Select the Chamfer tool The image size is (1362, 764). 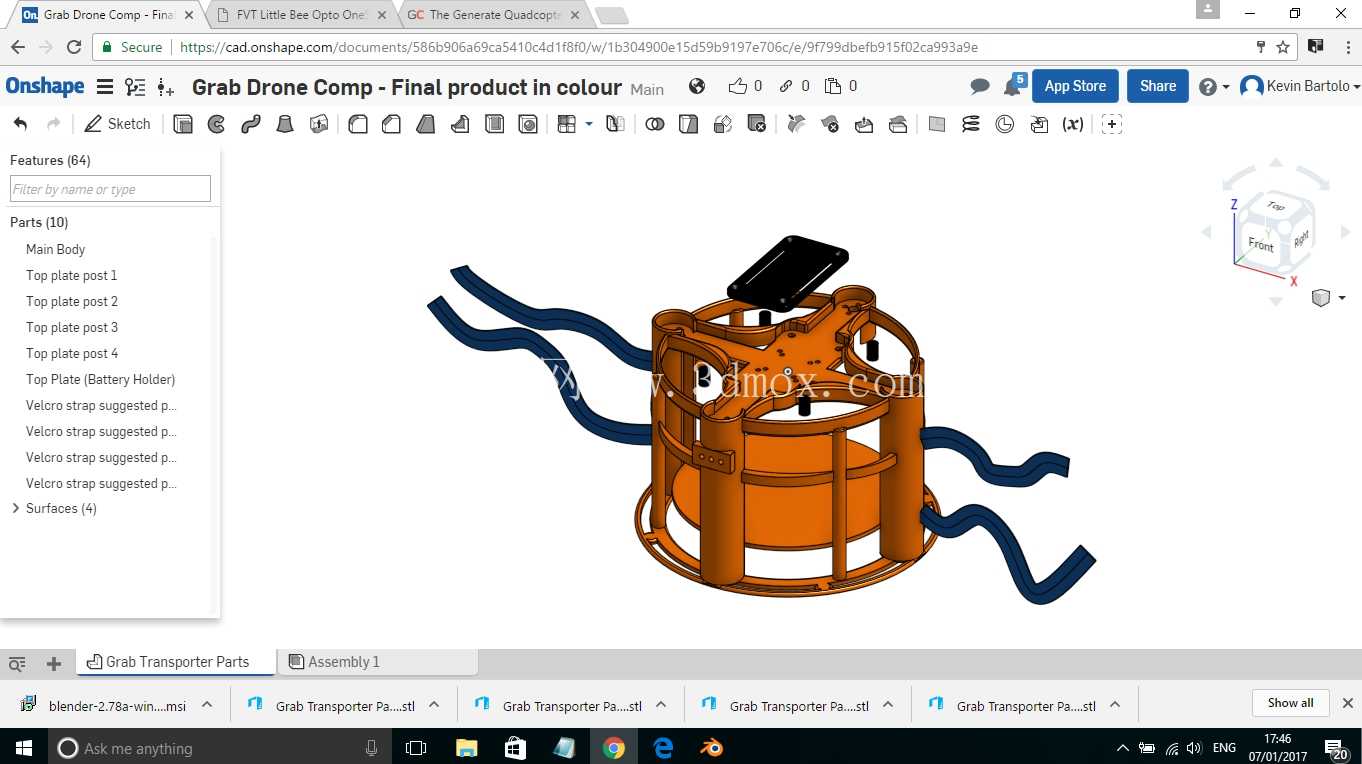coord(392,124)
